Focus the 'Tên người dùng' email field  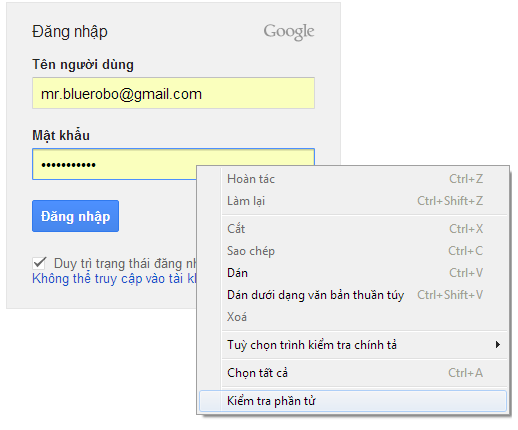173,93
